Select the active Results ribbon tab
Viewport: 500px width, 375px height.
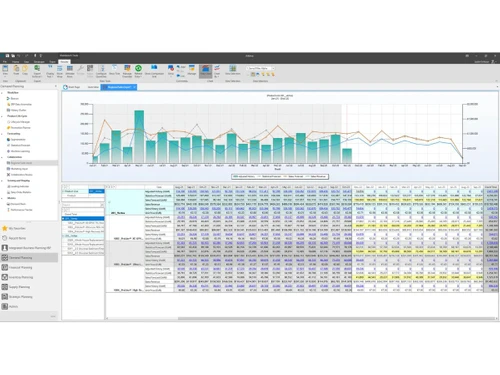click(x=64, y=62)
